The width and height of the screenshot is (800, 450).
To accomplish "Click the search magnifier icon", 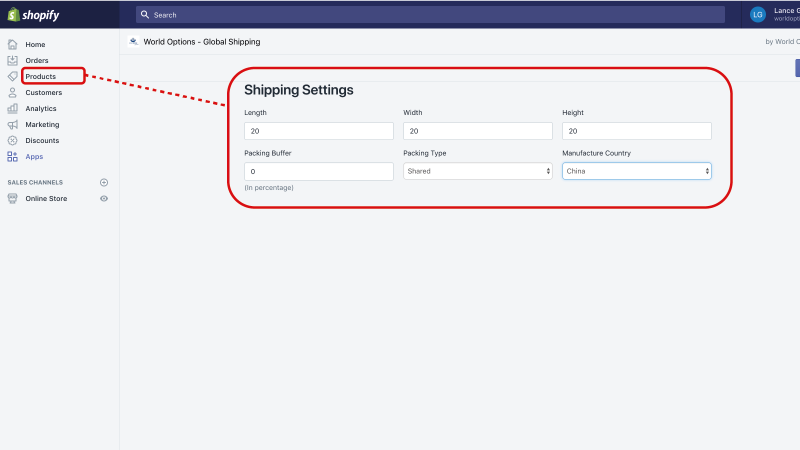I will click(x=145, y=15).
